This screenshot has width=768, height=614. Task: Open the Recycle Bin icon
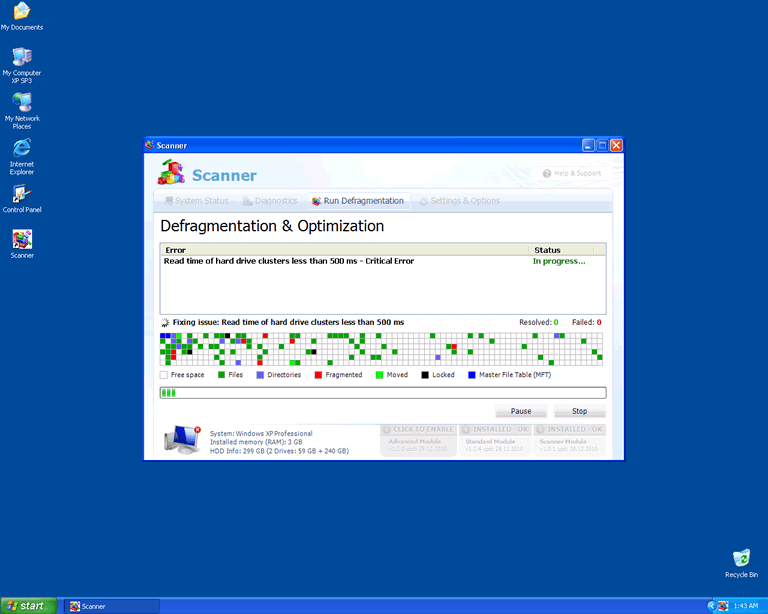click(x=741, y=558)
